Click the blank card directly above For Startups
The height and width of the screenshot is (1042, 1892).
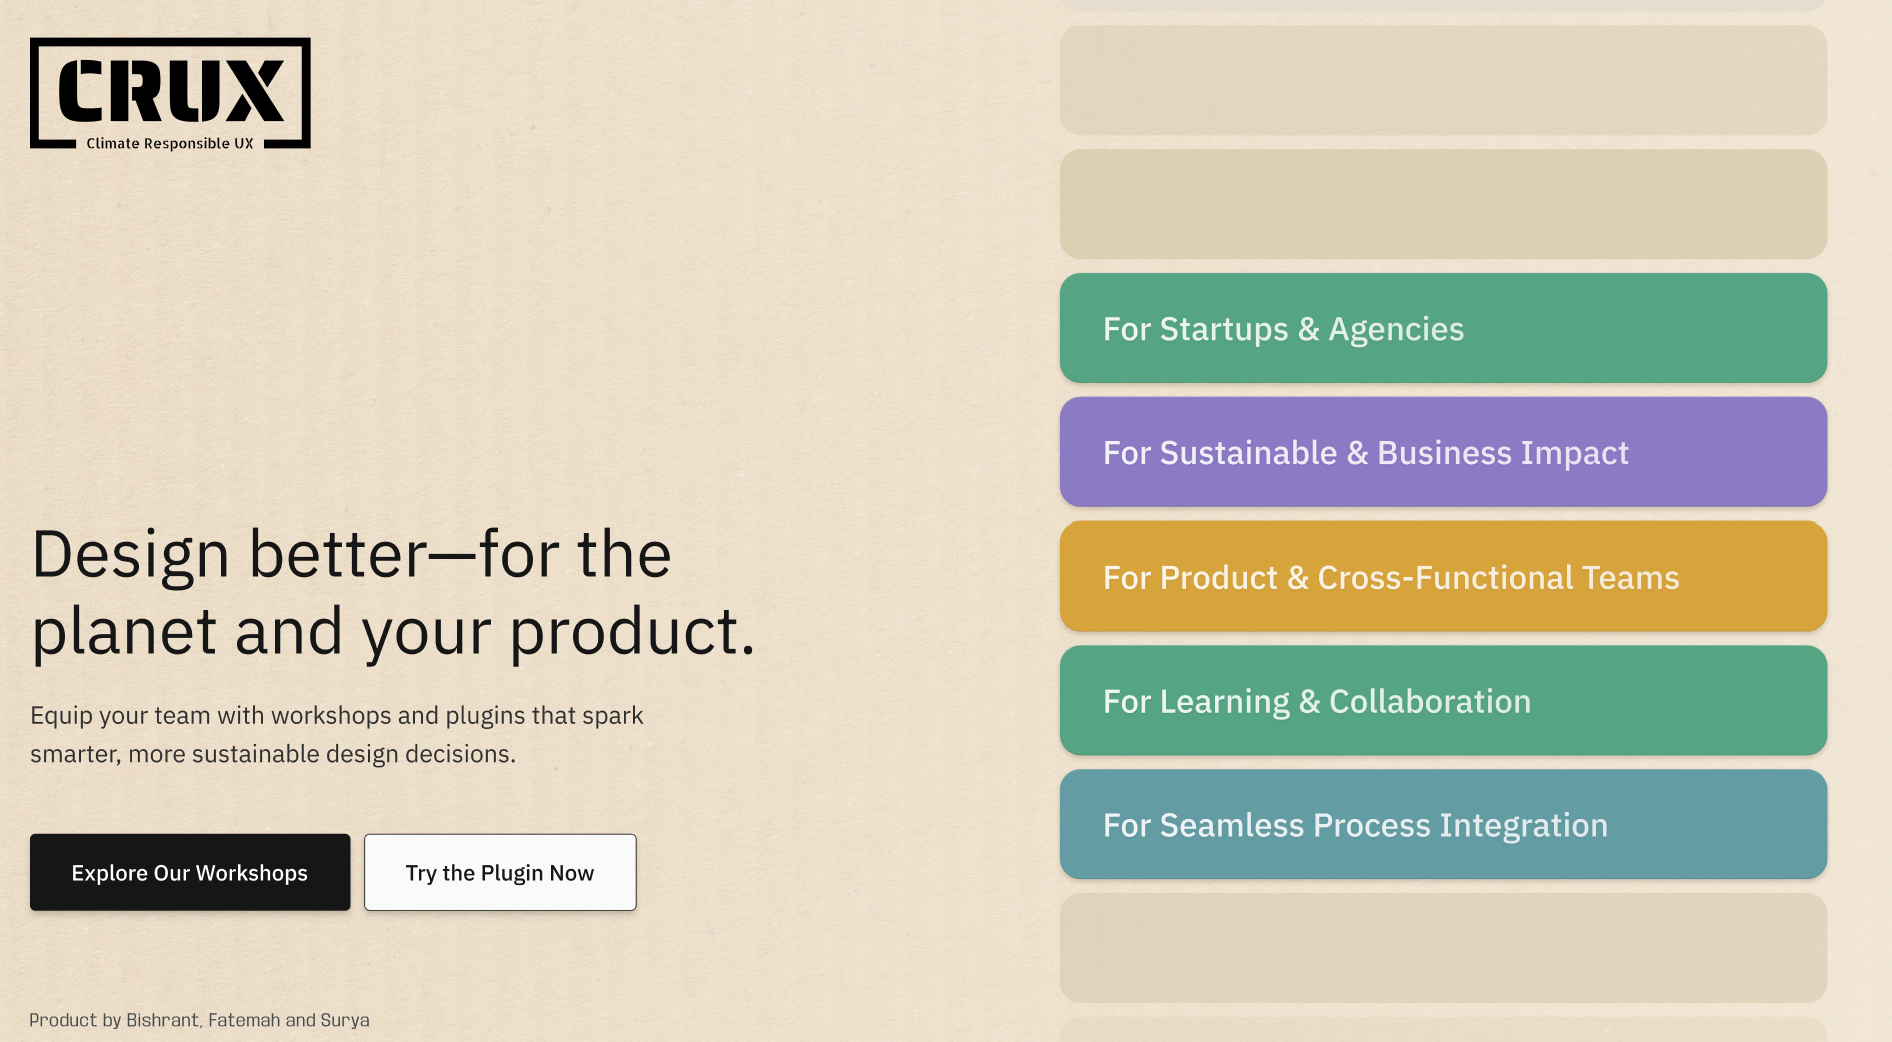pos(1443,205)
